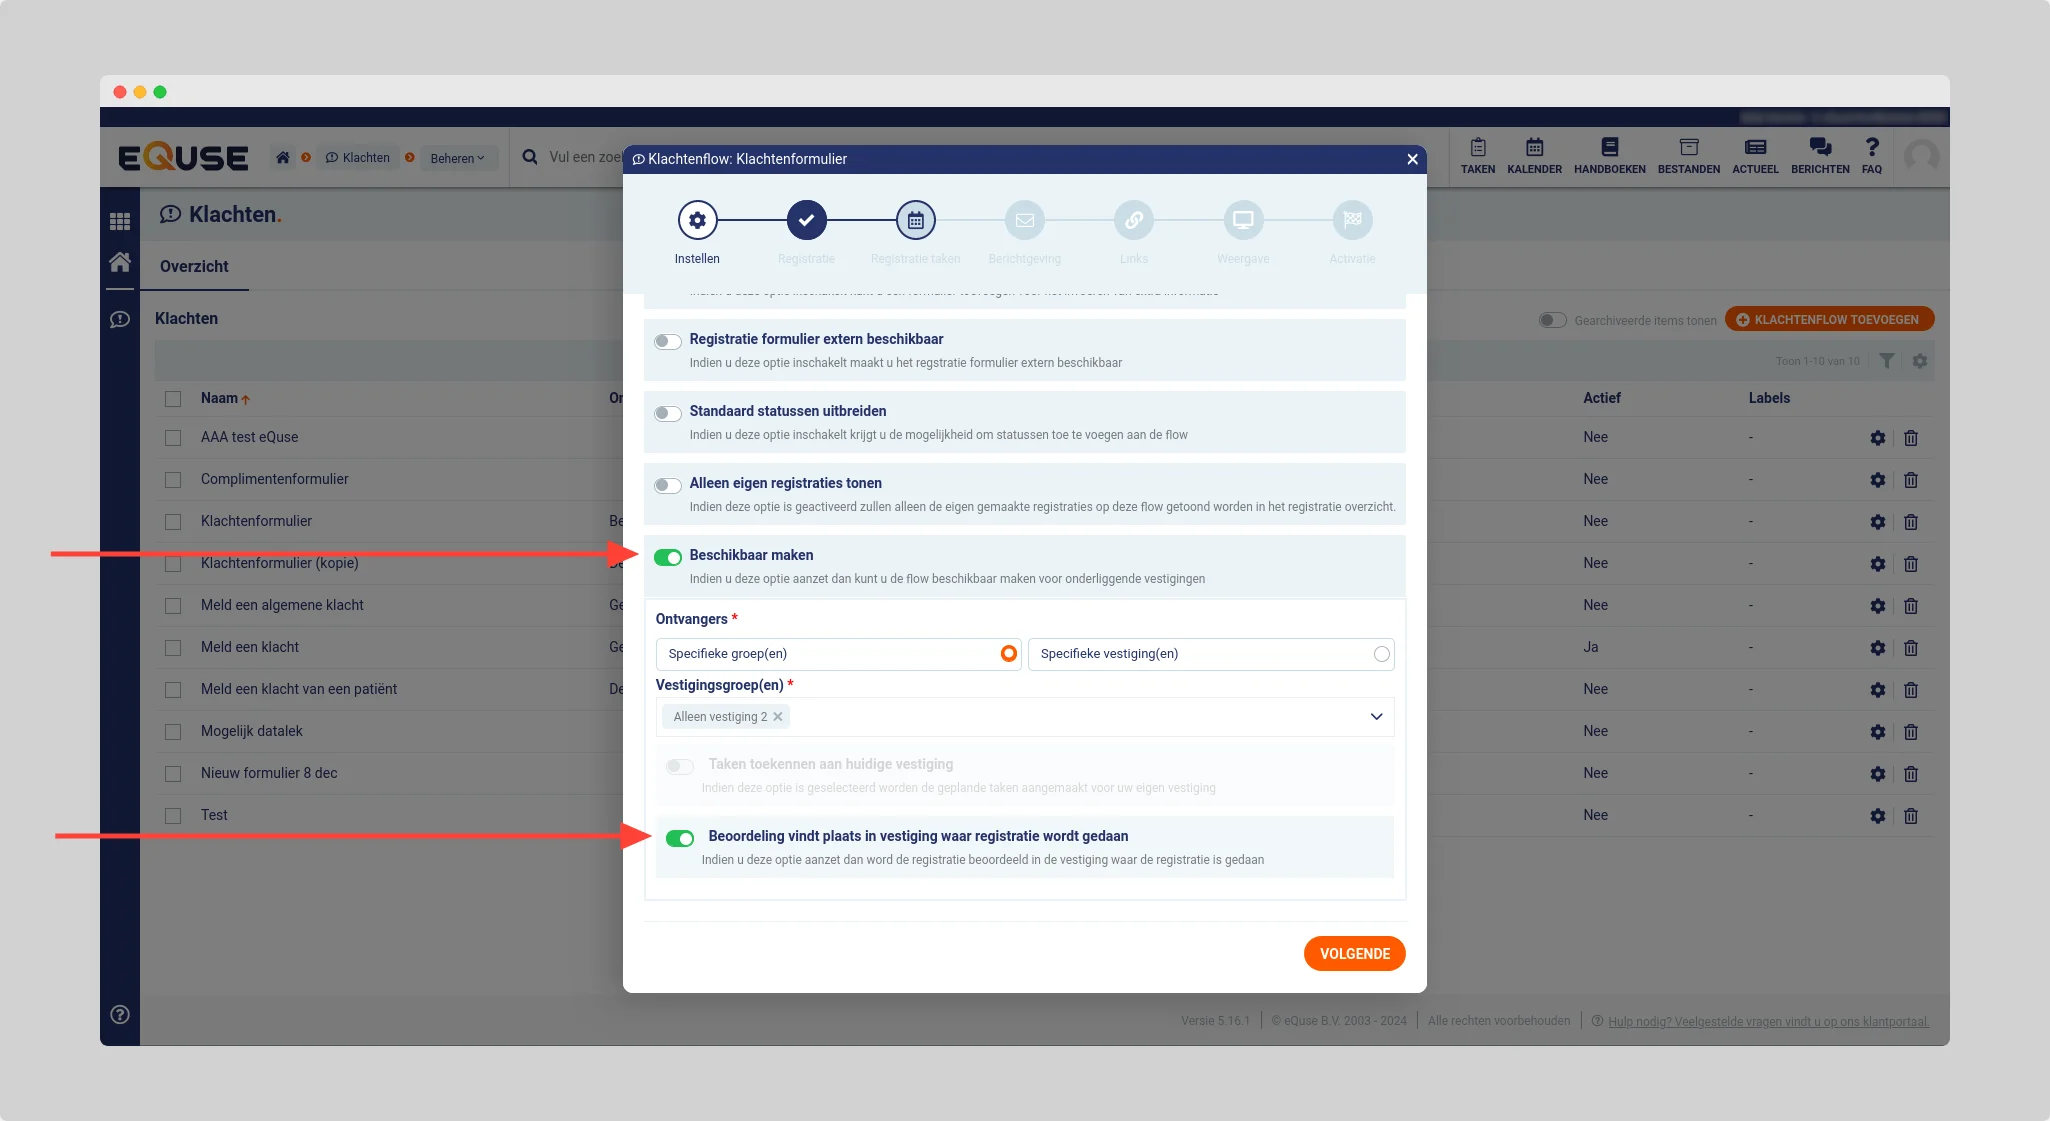This screenshot has width=2050, height=1121.
Task: Open the Kalender icon in top toolbar
Action: [x=1534, y=148]
